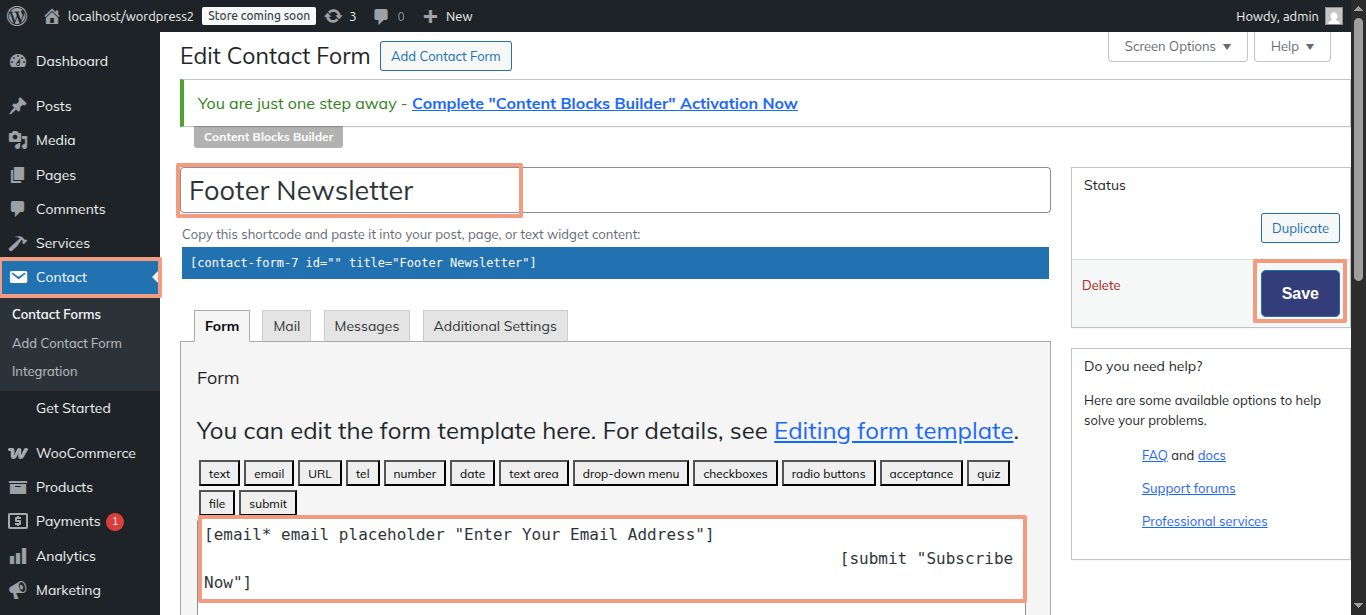Open the Screen Options dropdown
The image size is (1366, 615).
pos(1178,47)
